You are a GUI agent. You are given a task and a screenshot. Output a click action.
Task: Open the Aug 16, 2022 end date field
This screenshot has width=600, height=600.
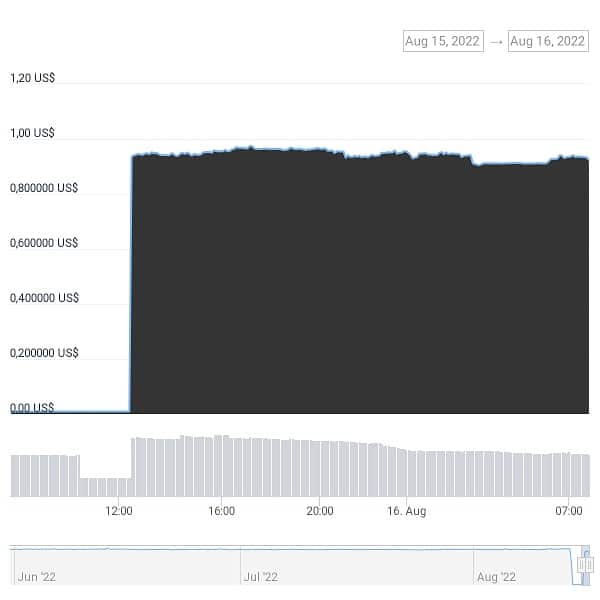tap(548, 41)
